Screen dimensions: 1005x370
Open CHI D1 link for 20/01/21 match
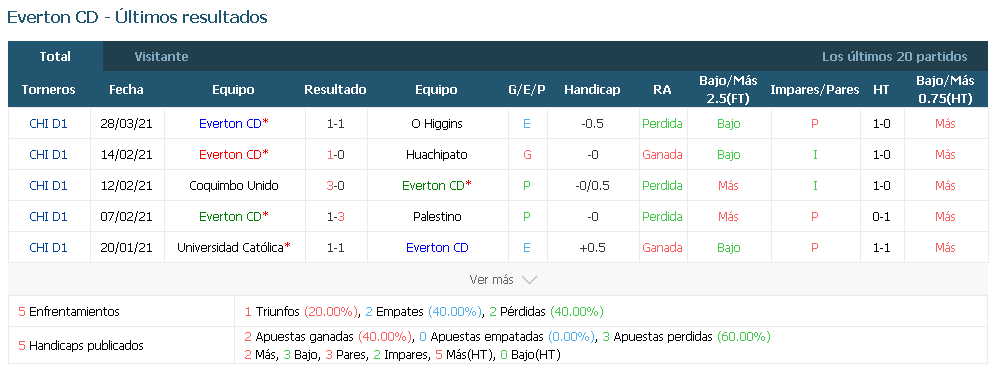tap(48, 247)
